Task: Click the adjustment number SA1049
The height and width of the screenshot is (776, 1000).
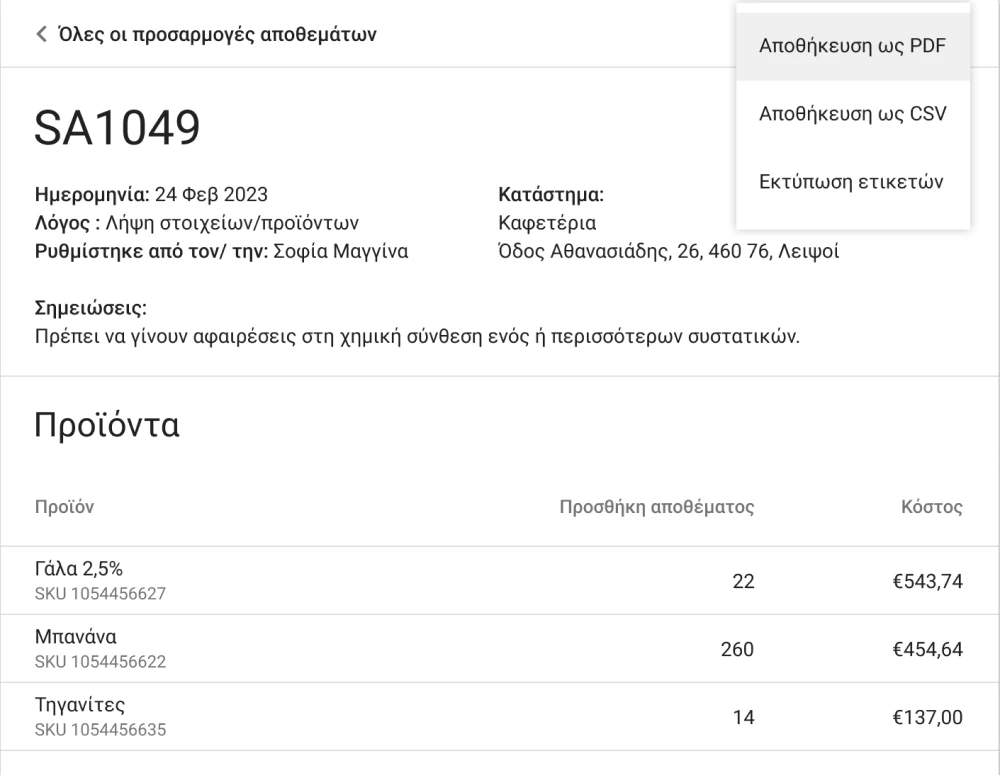Action: tap(117, 127)
